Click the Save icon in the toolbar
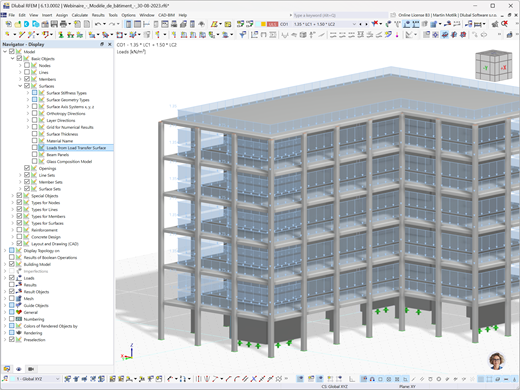 54,24
